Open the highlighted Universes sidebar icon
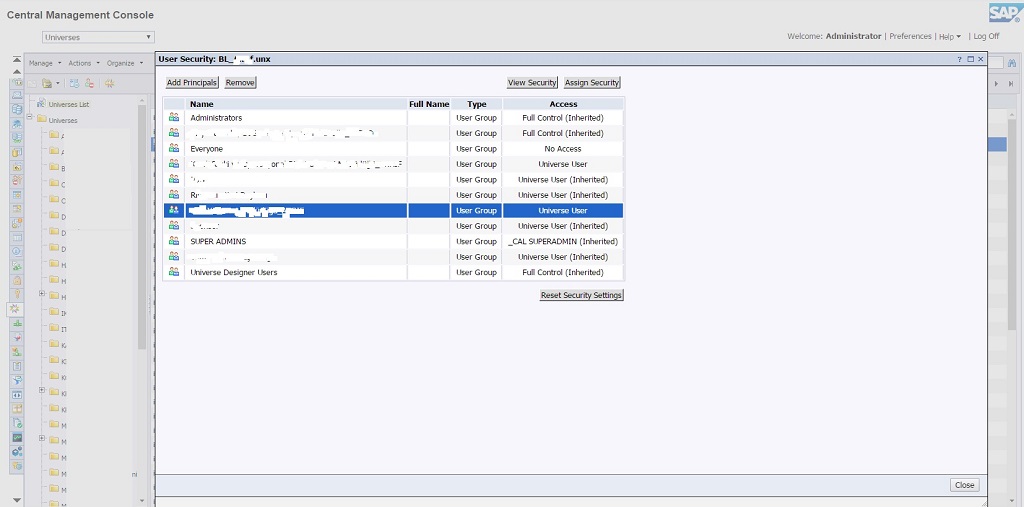This screenshot has height=507, width=1024. click(16, 309)
